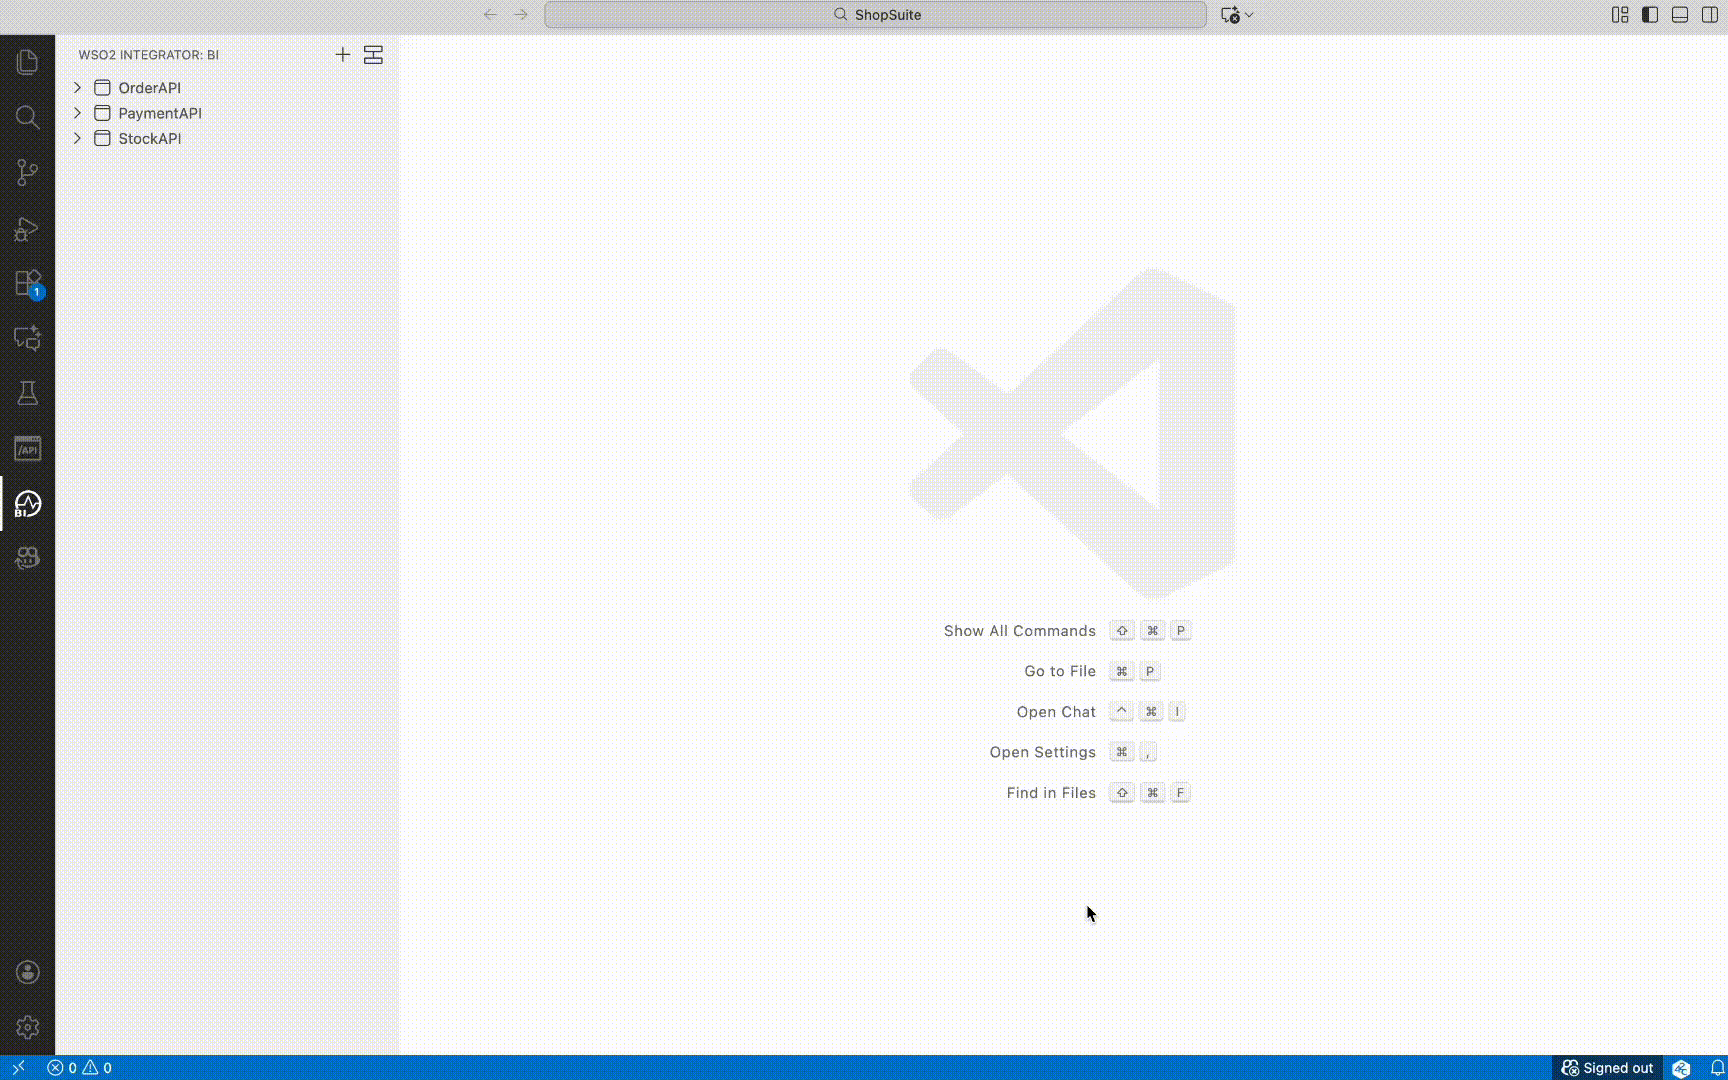Open the Accounts menu icon
This screenshot has width=1728, height=1080.
click(x=27, y=972)
